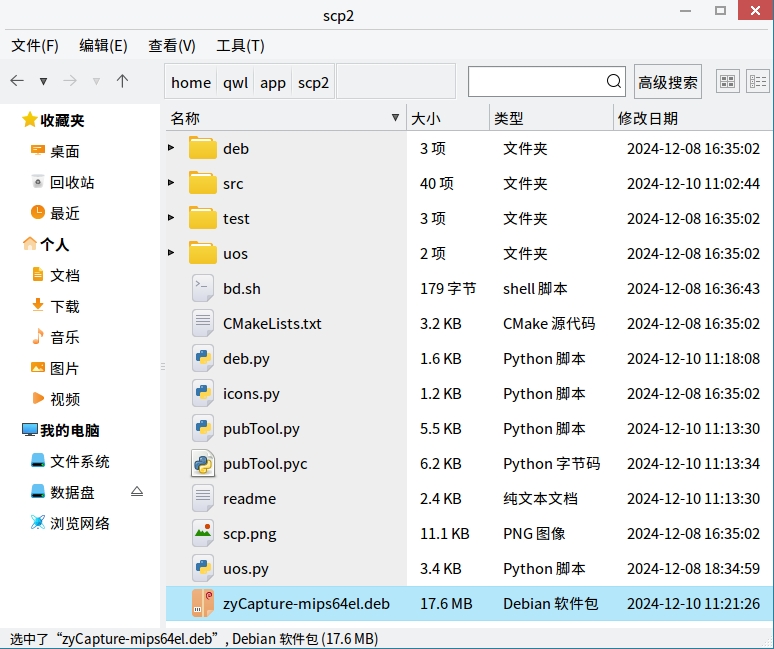Select the zyCapture-mips64el.deb package icon

click(203, 603)
